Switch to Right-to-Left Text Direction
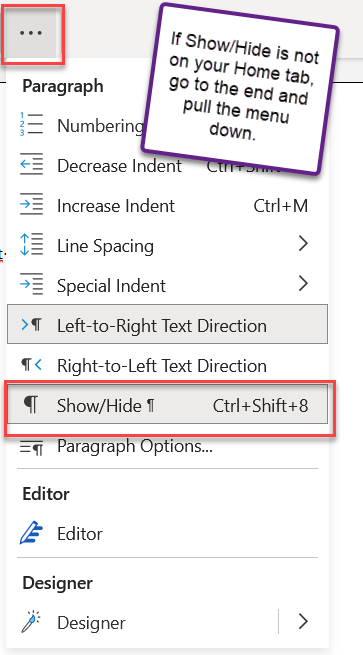Viewport: 363px width, 655px height. coord(168,366)
